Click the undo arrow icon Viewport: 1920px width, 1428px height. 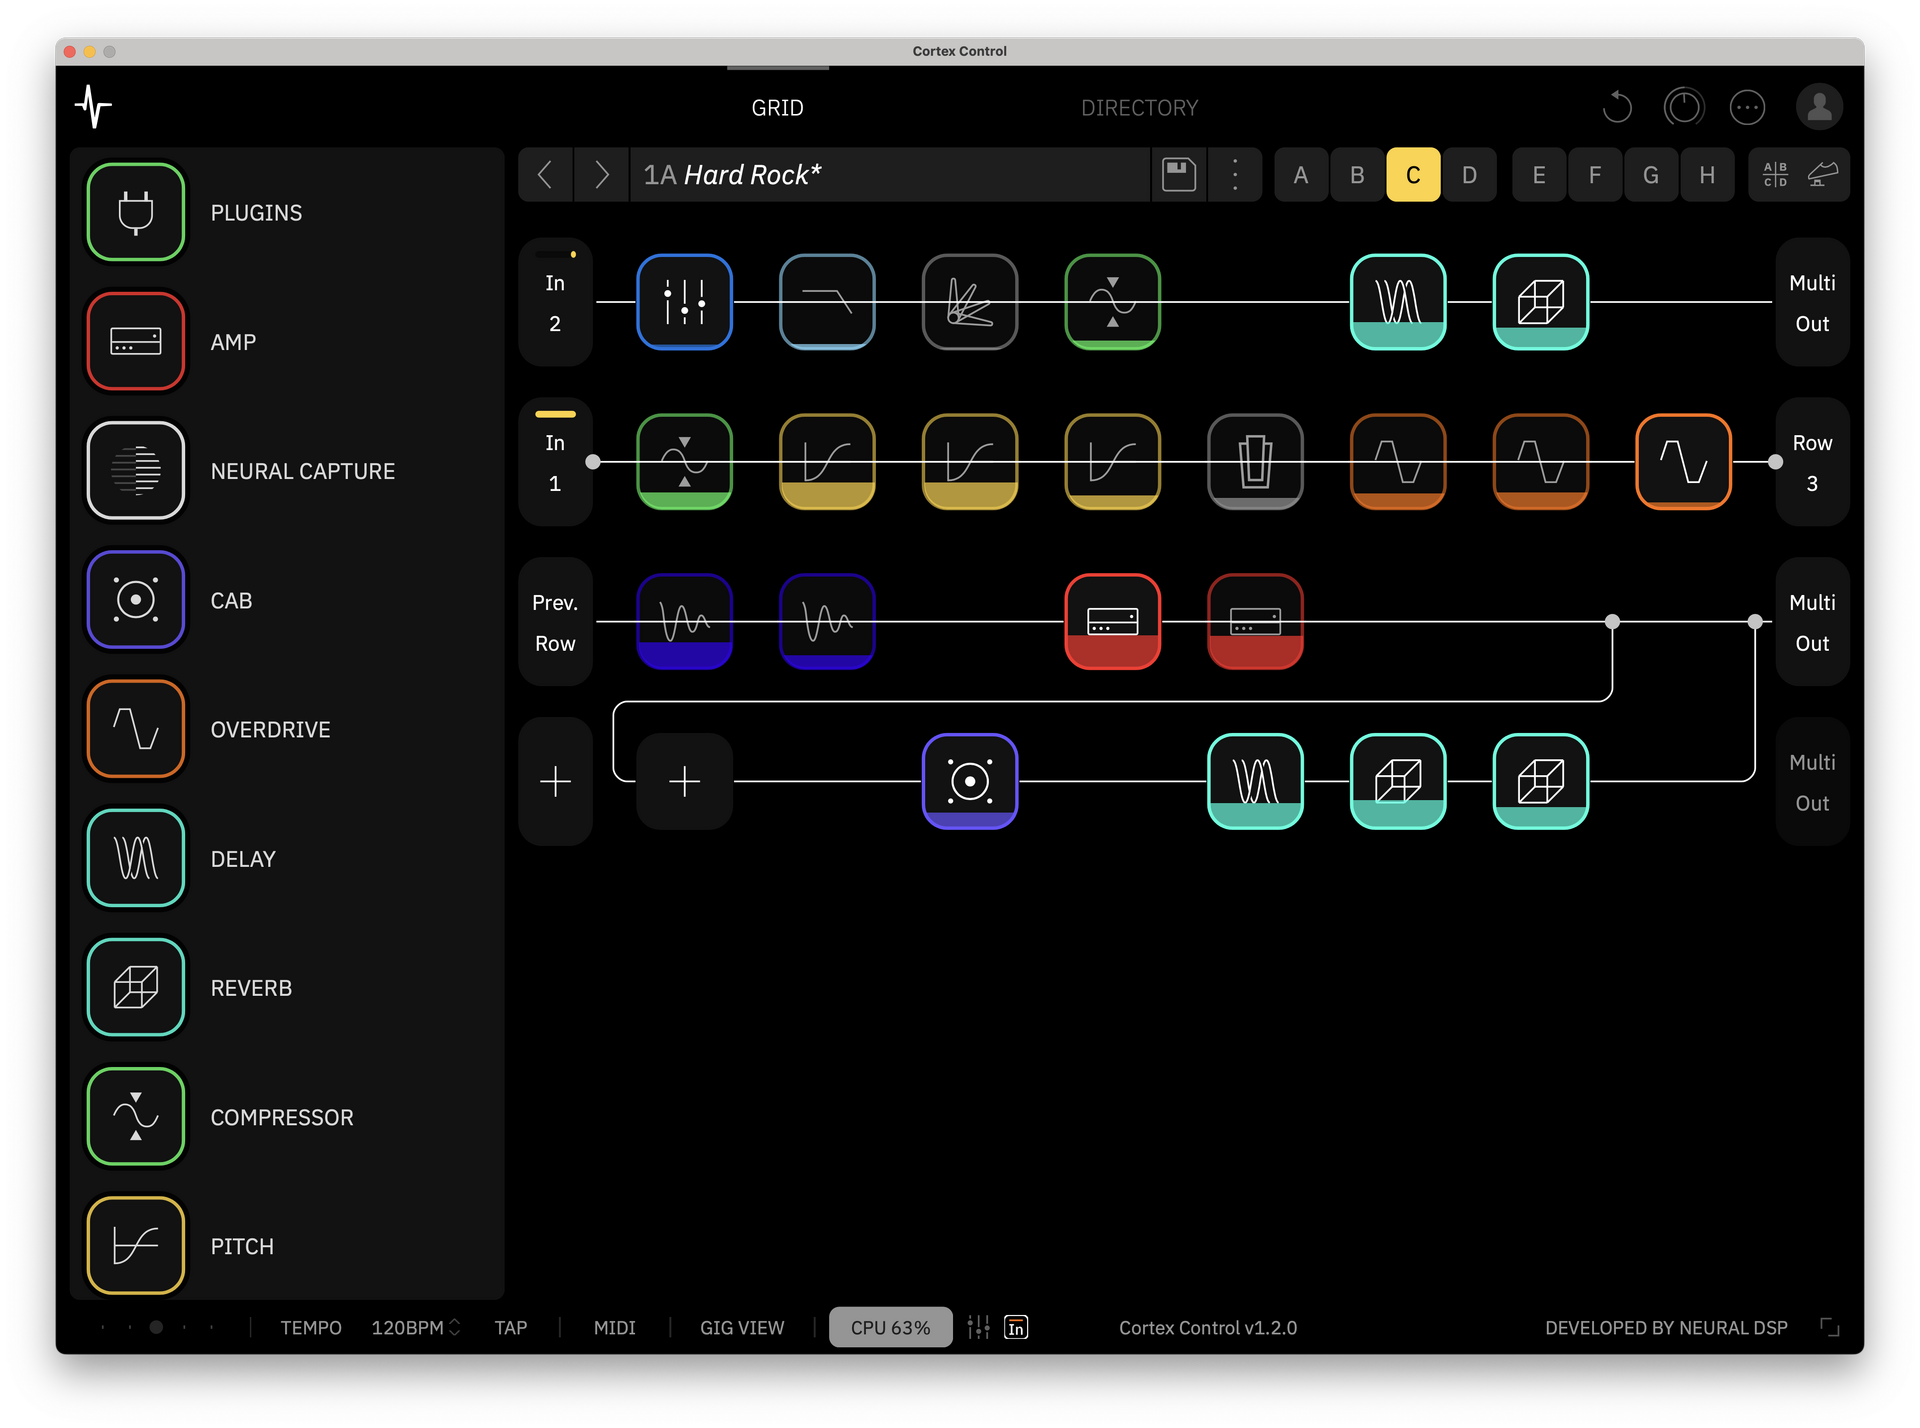click(1617, 107)
